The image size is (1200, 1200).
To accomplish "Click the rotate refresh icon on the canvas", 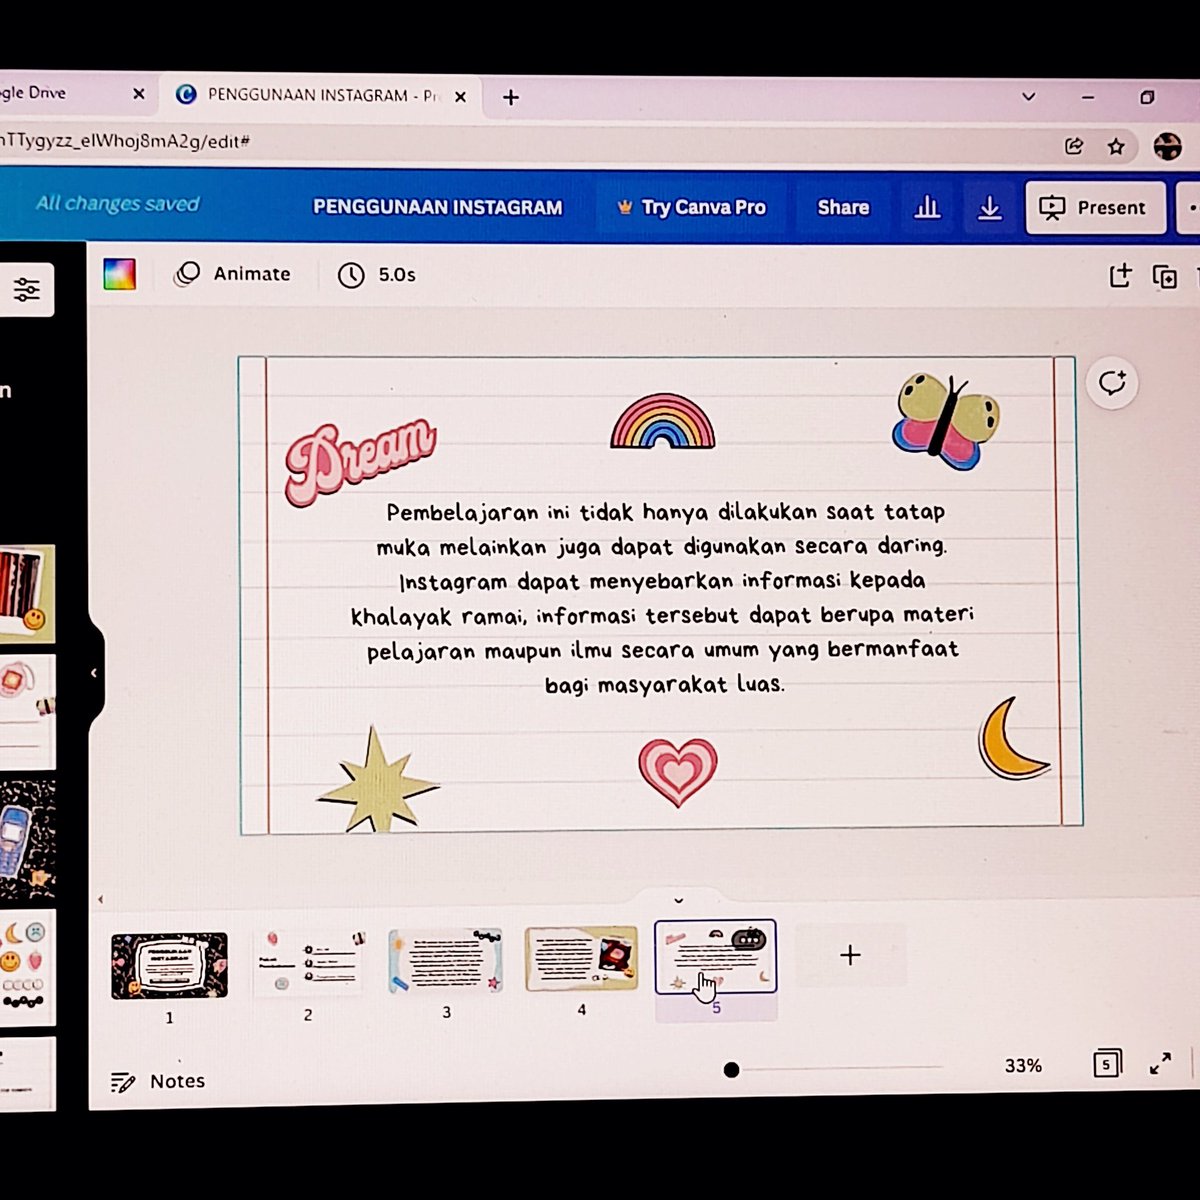I will 1112,382.
